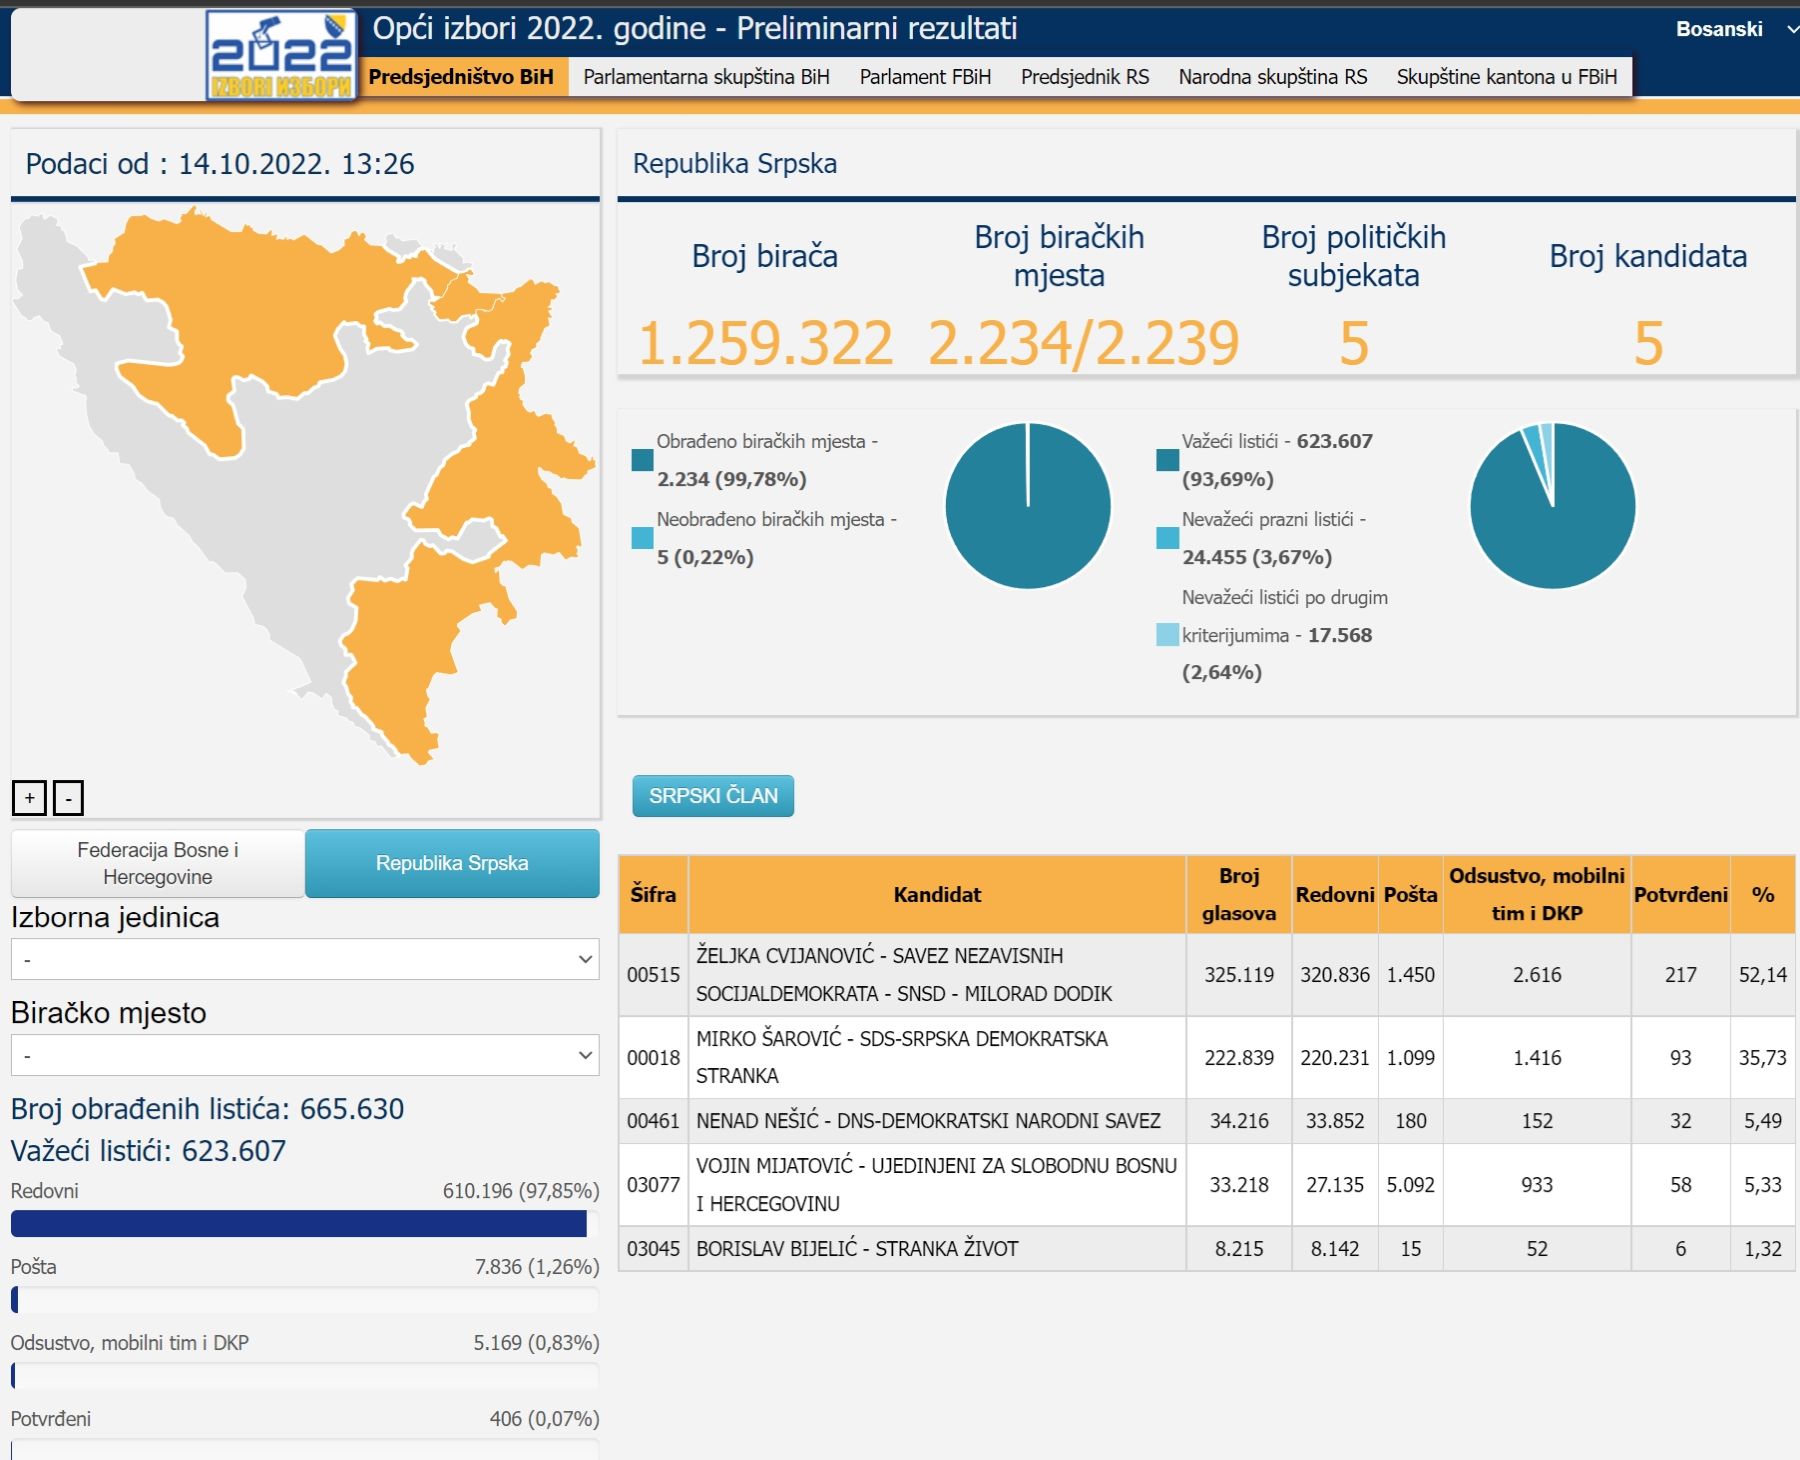1800x1460 pixels.
Task: Select Federacija Bosne i Hercegovine button
Action: pyautogui.click(x=158, y=863)
